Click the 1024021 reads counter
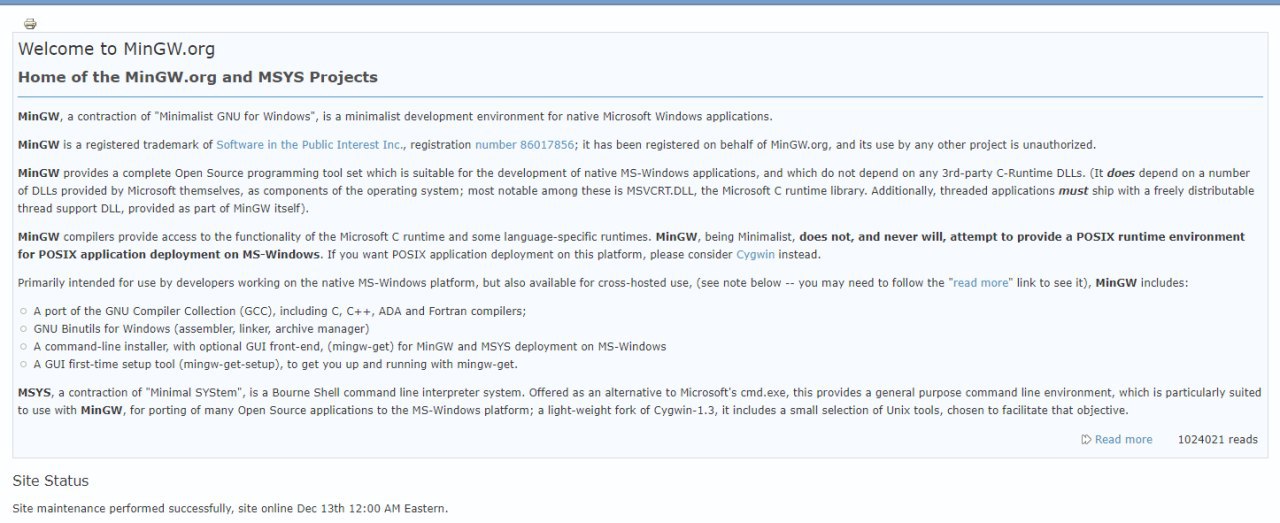The width and height of the screenshot is (1280, 523). [1217, 440]
